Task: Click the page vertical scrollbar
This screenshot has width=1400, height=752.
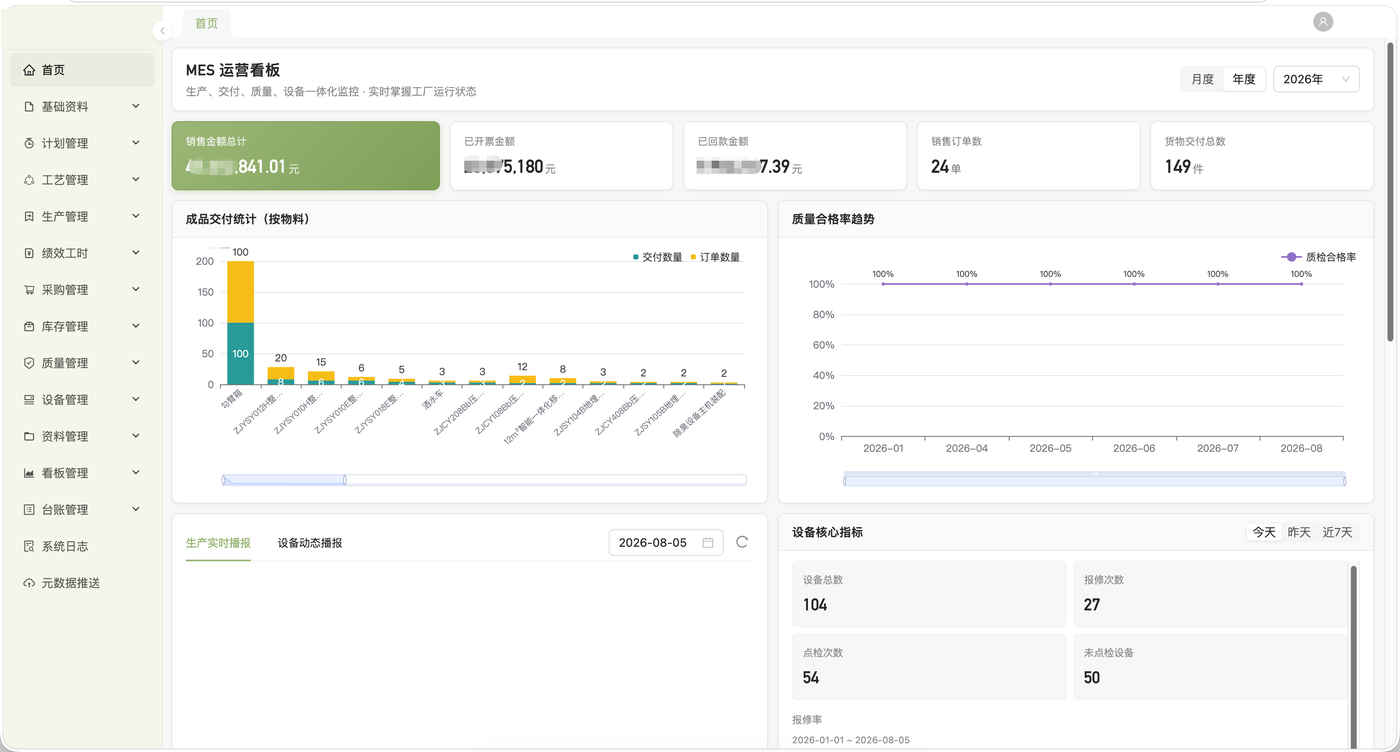Action: tap(1390, 190)
